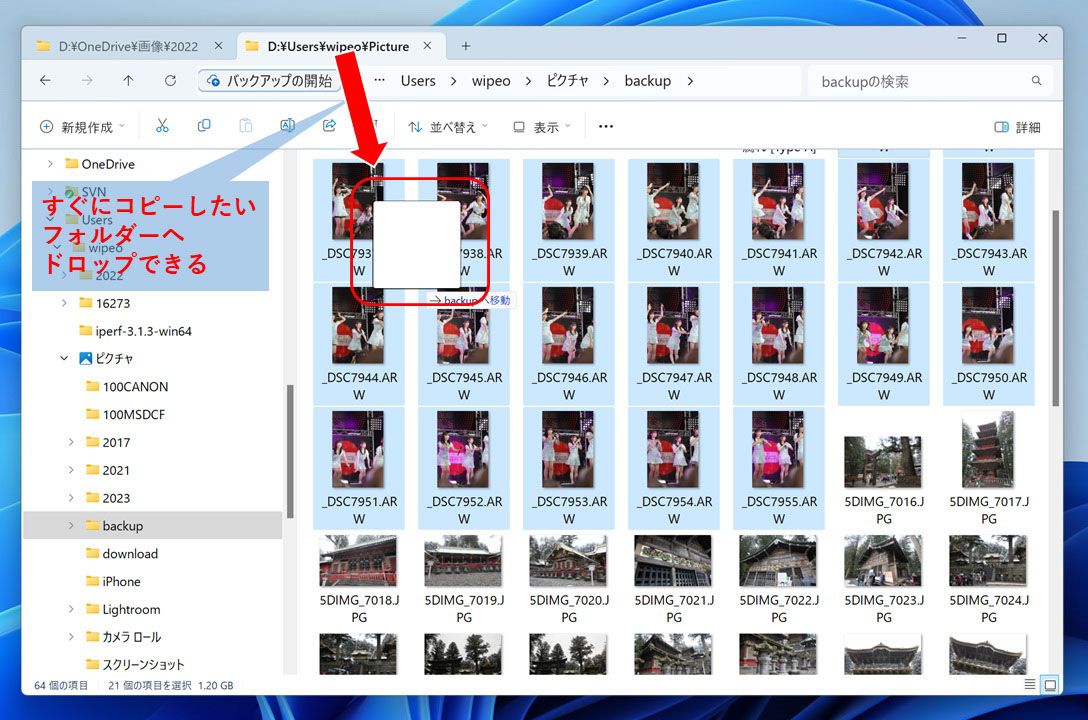The height and width of the screenshot is (720, 1088).
Task: Add a new Explorer tab
Action: coord(466,46)
